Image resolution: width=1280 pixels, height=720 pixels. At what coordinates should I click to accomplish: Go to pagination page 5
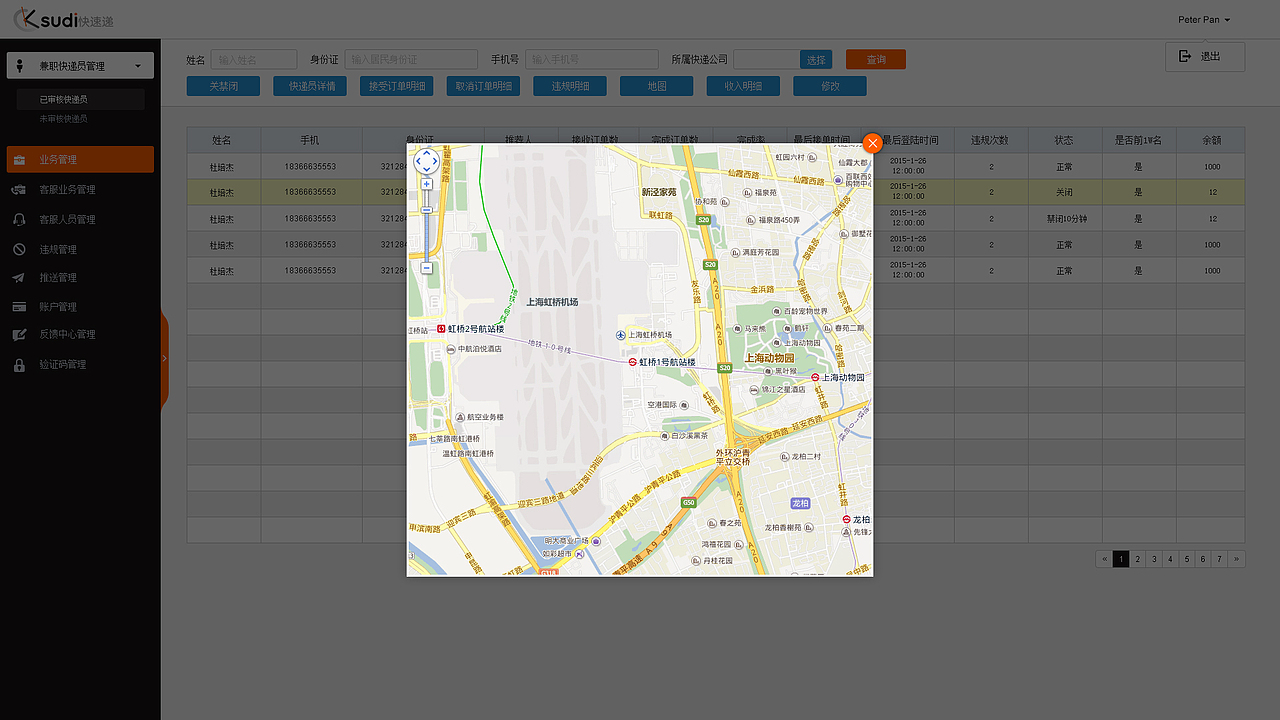point(1186,559)
